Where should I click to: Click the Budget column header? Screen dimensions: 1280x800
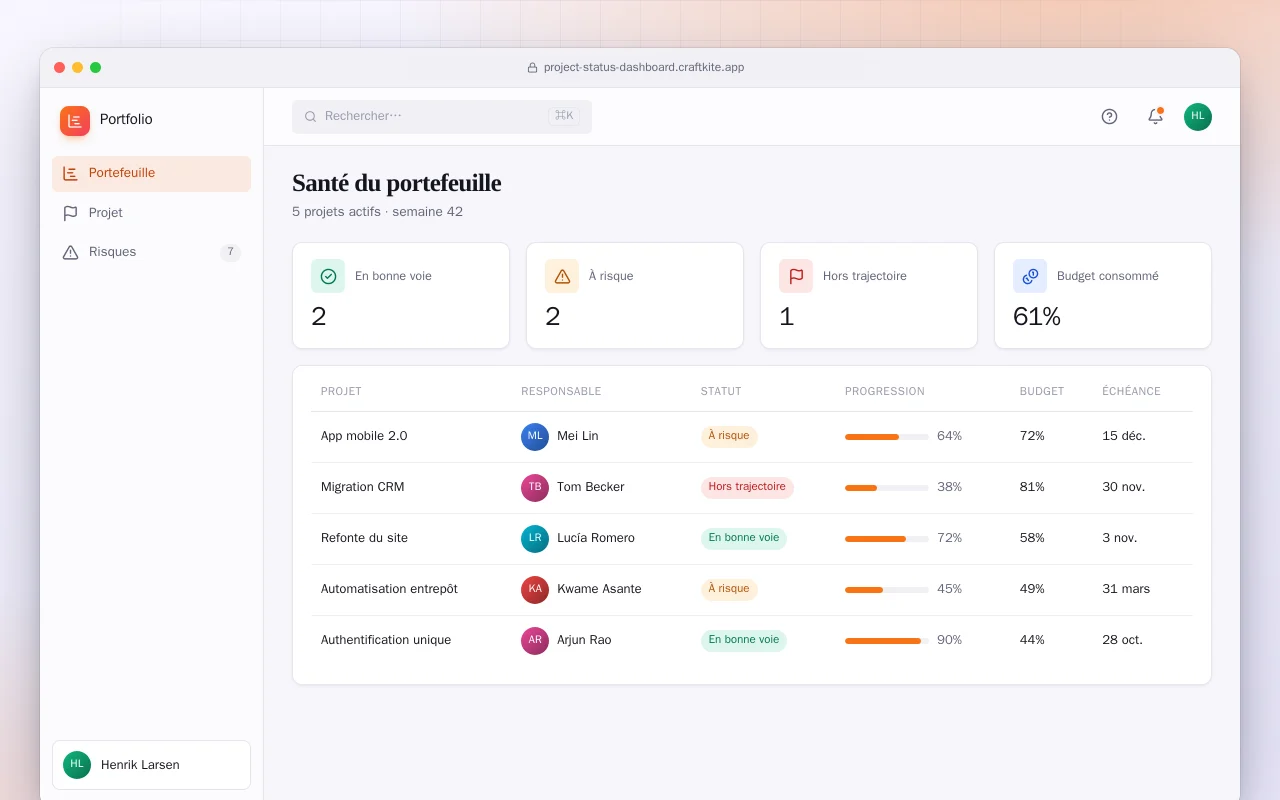pos(1042,391)
